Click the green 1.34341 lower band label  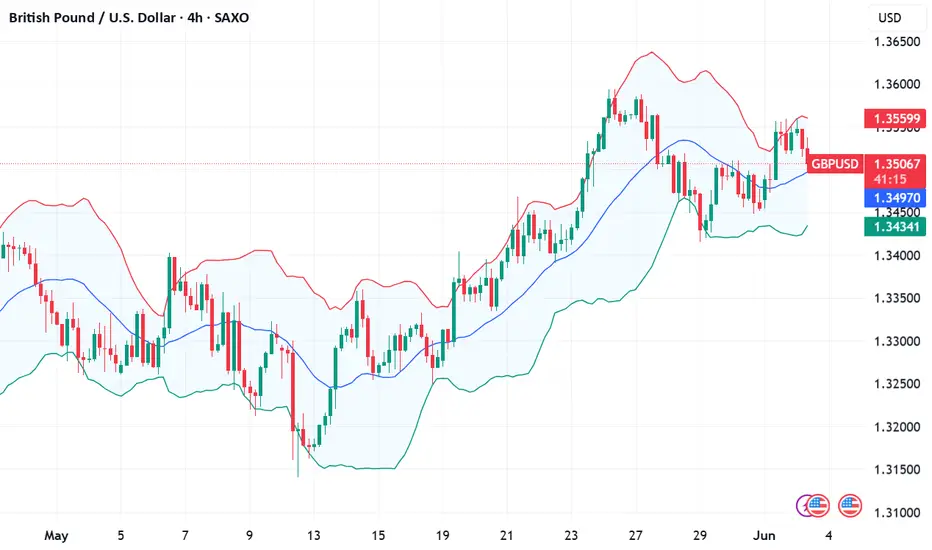[x=895, y=227]
